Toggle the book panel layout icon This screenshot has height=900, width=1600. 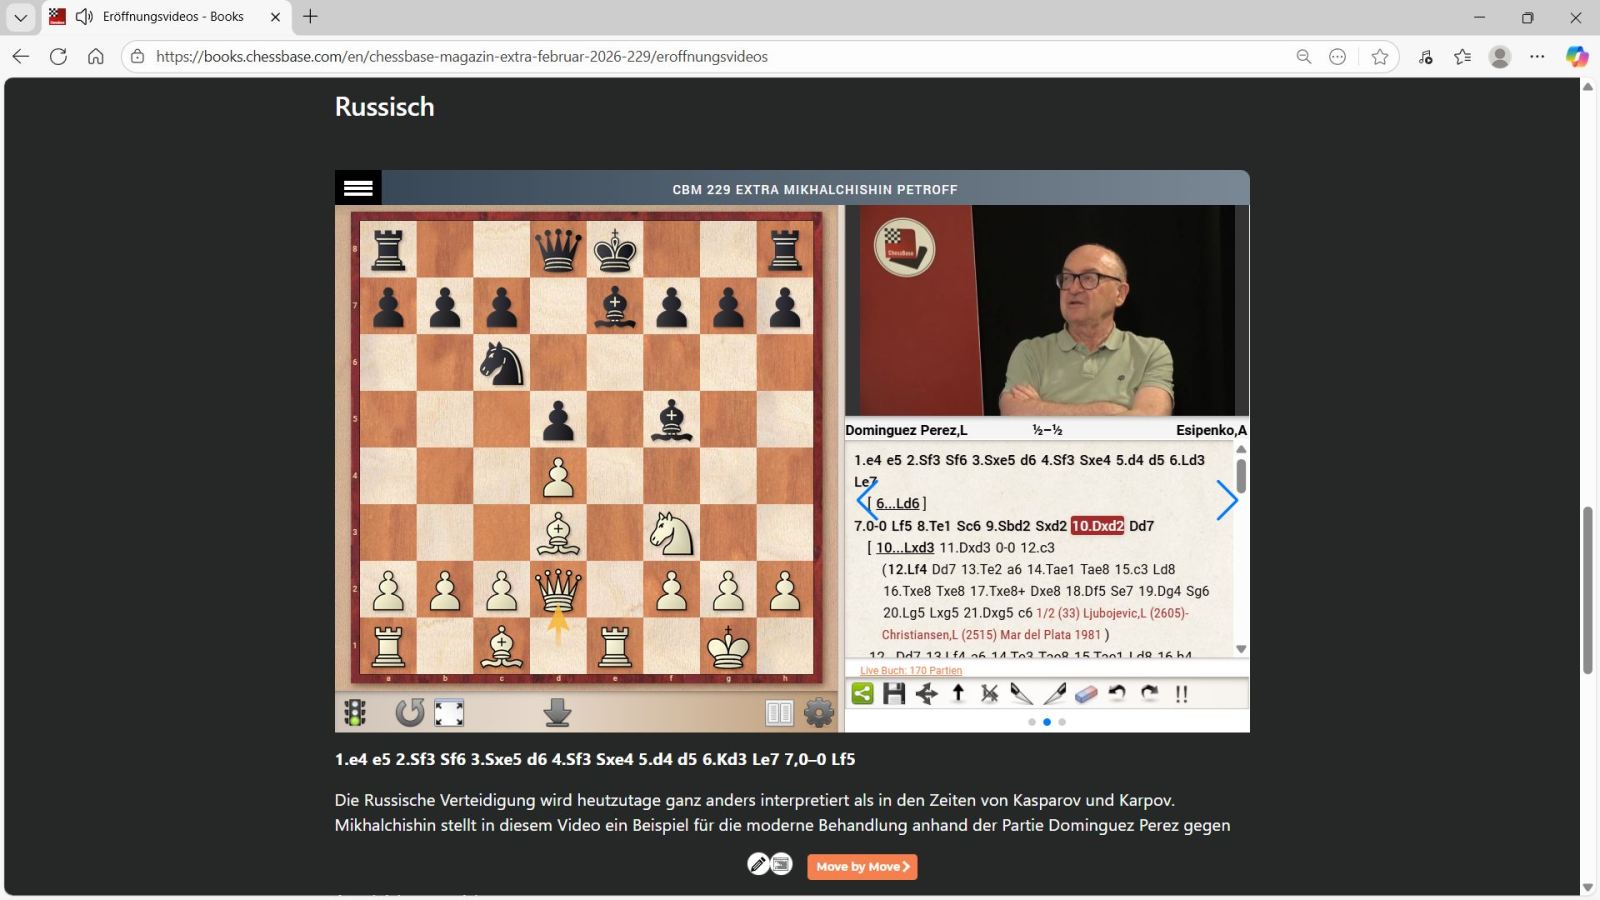(x=779, y=712)
